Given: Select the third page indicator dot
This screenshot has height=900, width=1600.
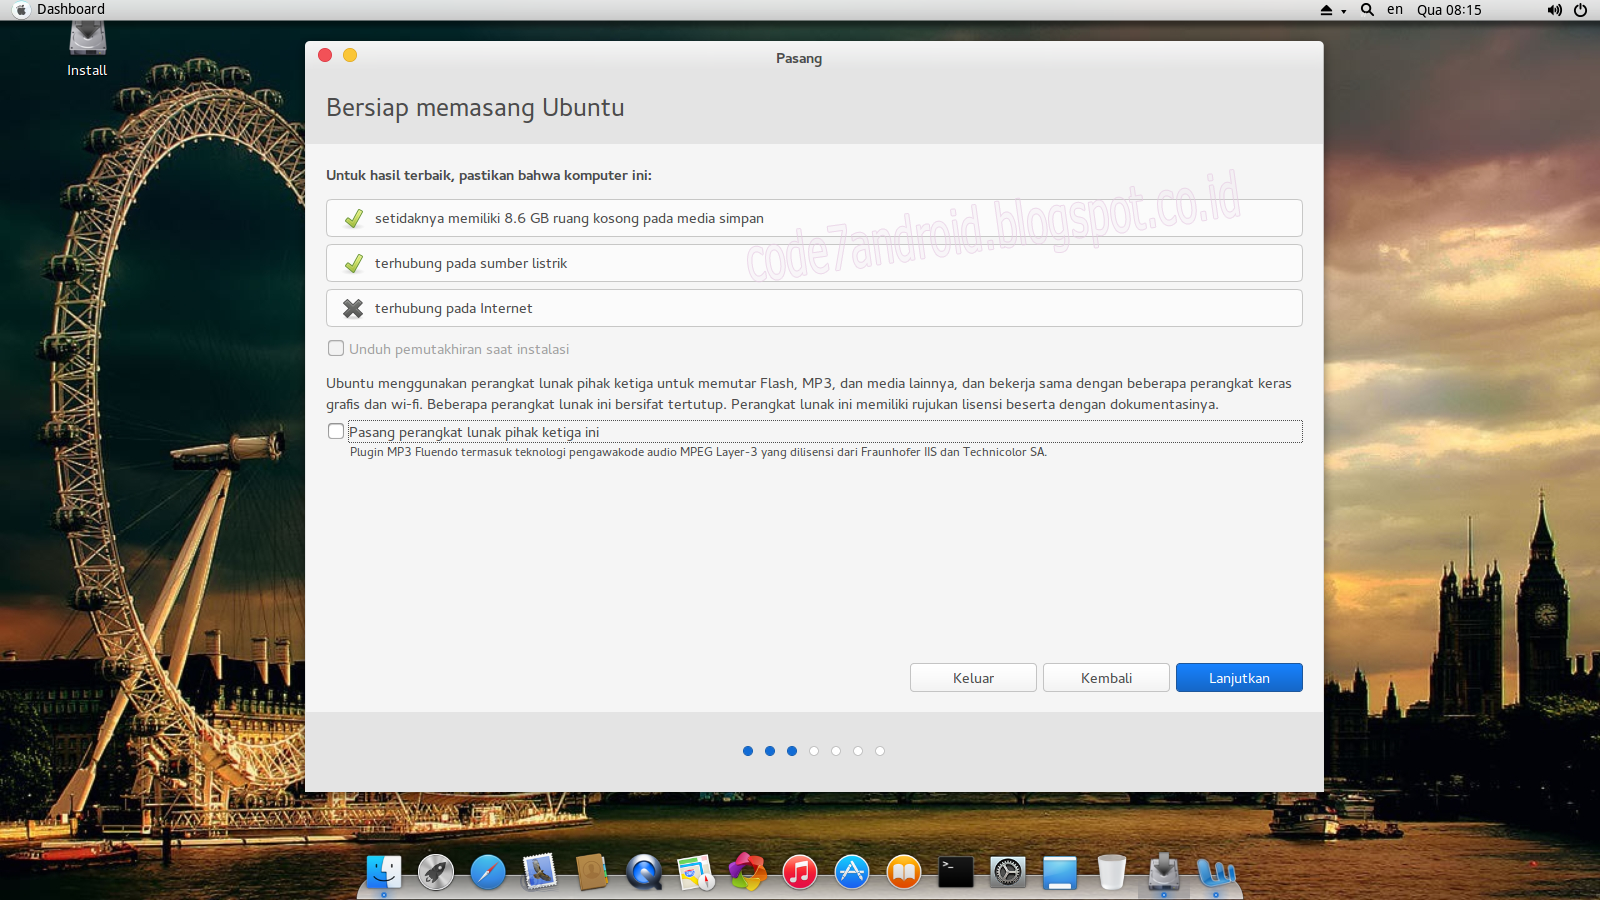Looking at the screenshot, I should pos(792,750).
